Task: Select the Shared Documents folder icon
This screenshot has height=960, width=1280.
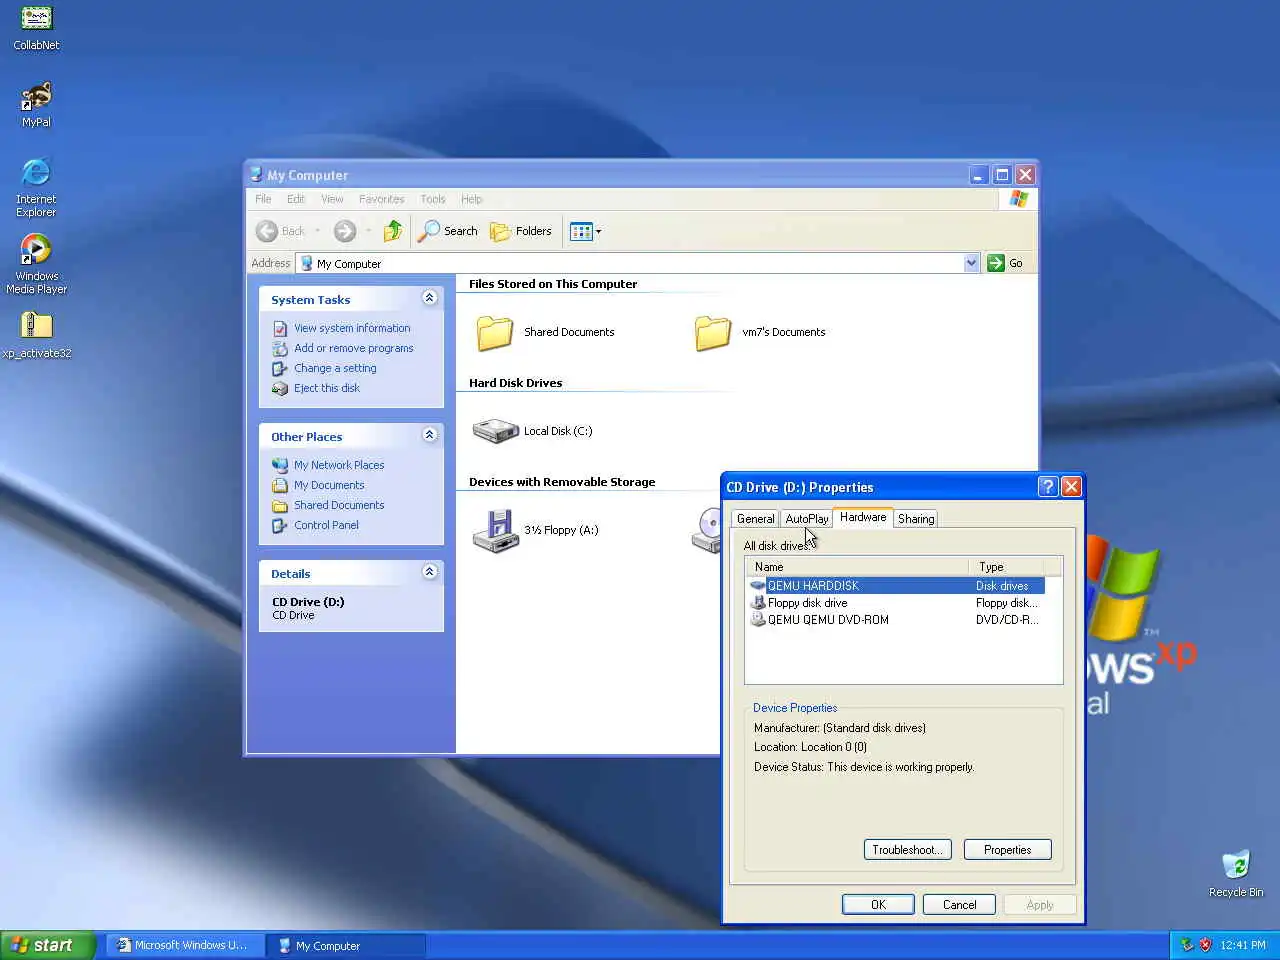Action: point(495,332)
